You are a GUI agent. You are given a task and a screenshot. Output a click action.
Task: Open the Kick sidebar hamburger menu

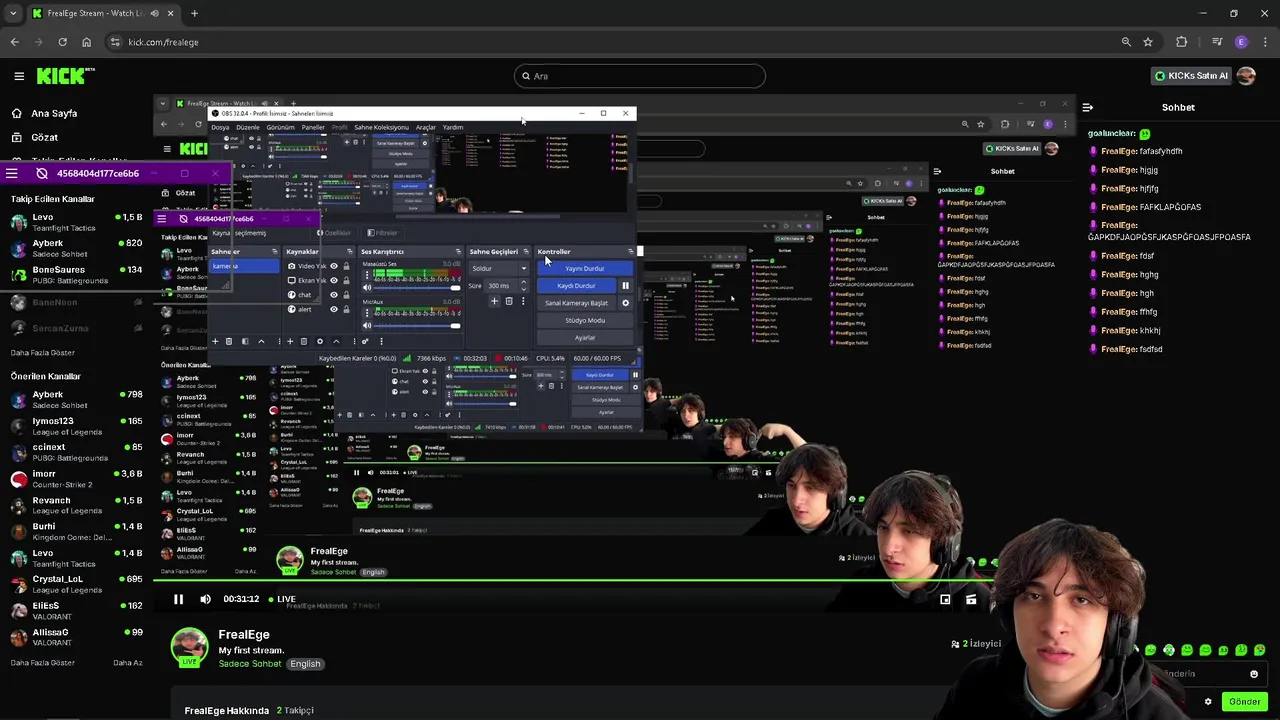19,76
